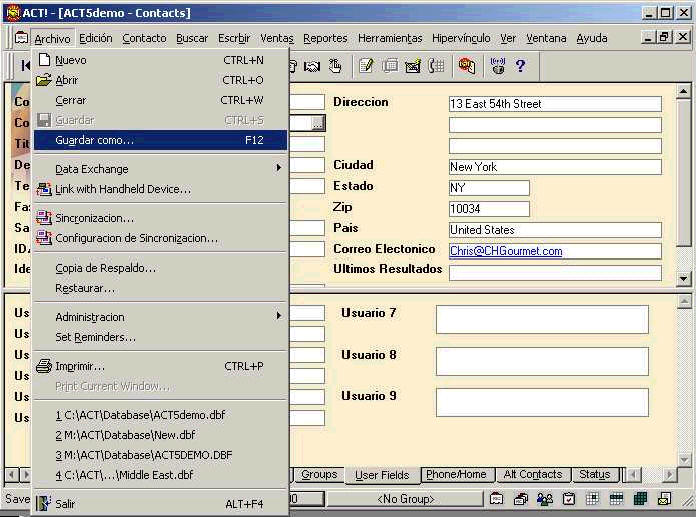Open daily calendar icon in status bar
696x517 pixels.
tap(593, 499)
